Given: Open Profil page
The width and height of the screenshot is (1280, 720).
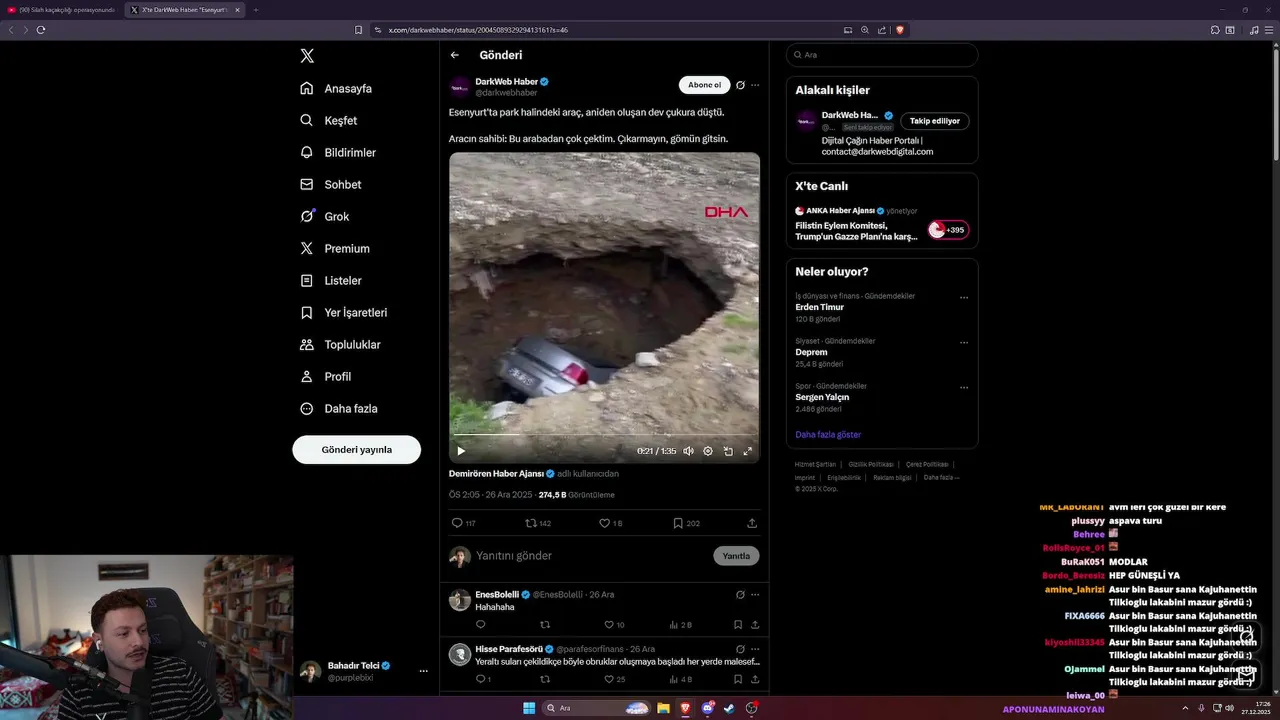Looking at the screenshot, I should 325,376.
